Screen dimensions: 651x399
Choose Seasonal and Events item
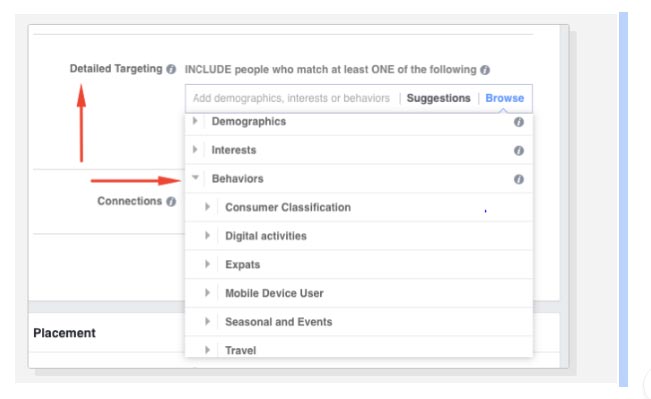coord(279,322)
